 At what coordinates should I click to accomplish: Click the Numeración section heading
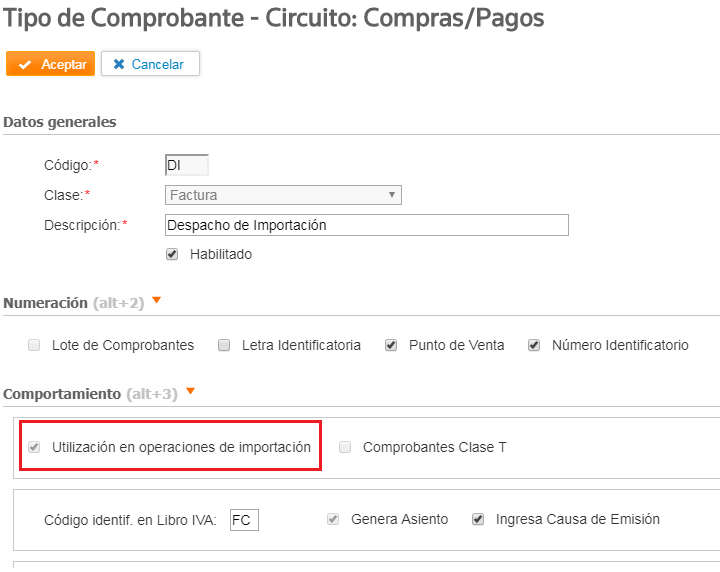(45, 303)
